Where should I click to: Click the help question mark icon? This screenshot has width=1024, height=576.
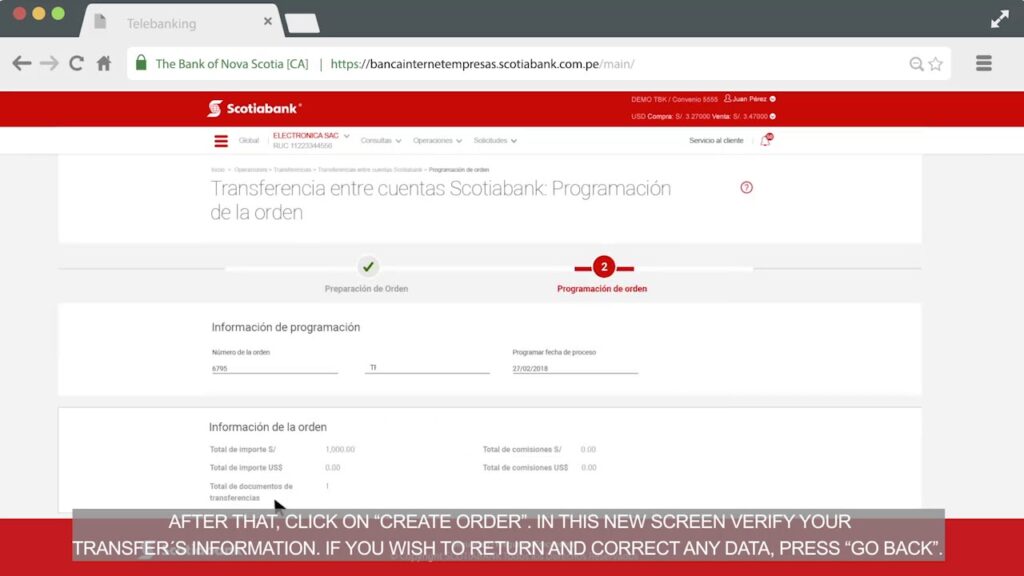[x=746, y=188]
